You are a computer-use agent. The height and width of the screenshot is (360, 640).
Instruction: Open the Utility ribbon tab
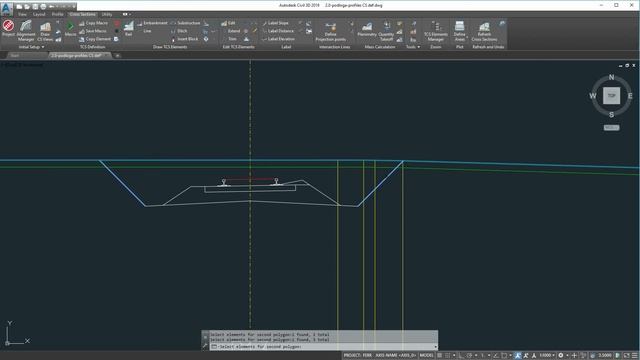click(107, 14)
